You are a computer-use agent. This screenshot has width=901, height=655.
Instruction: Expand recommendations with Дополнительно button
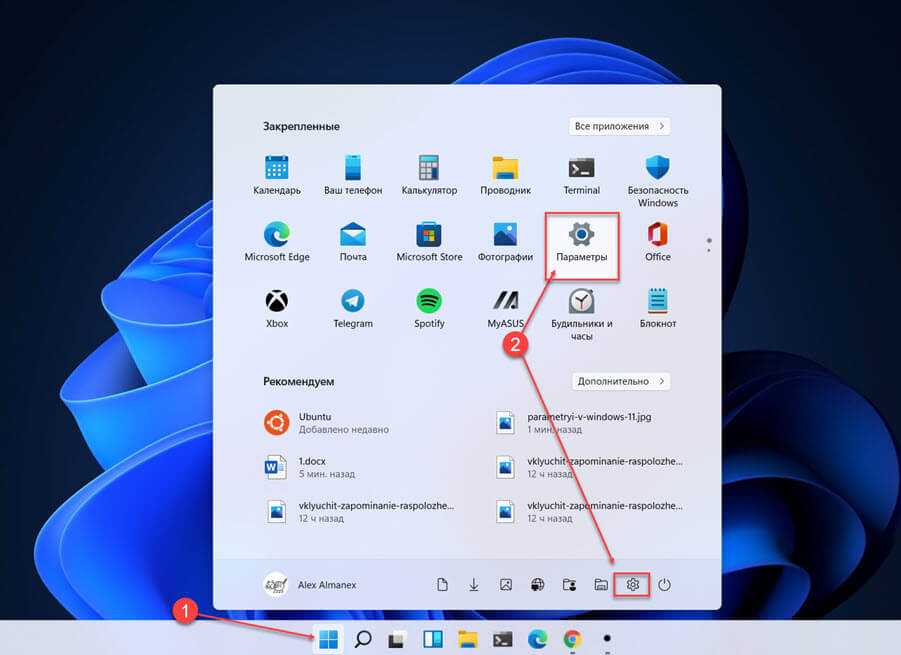click(620, 381)
